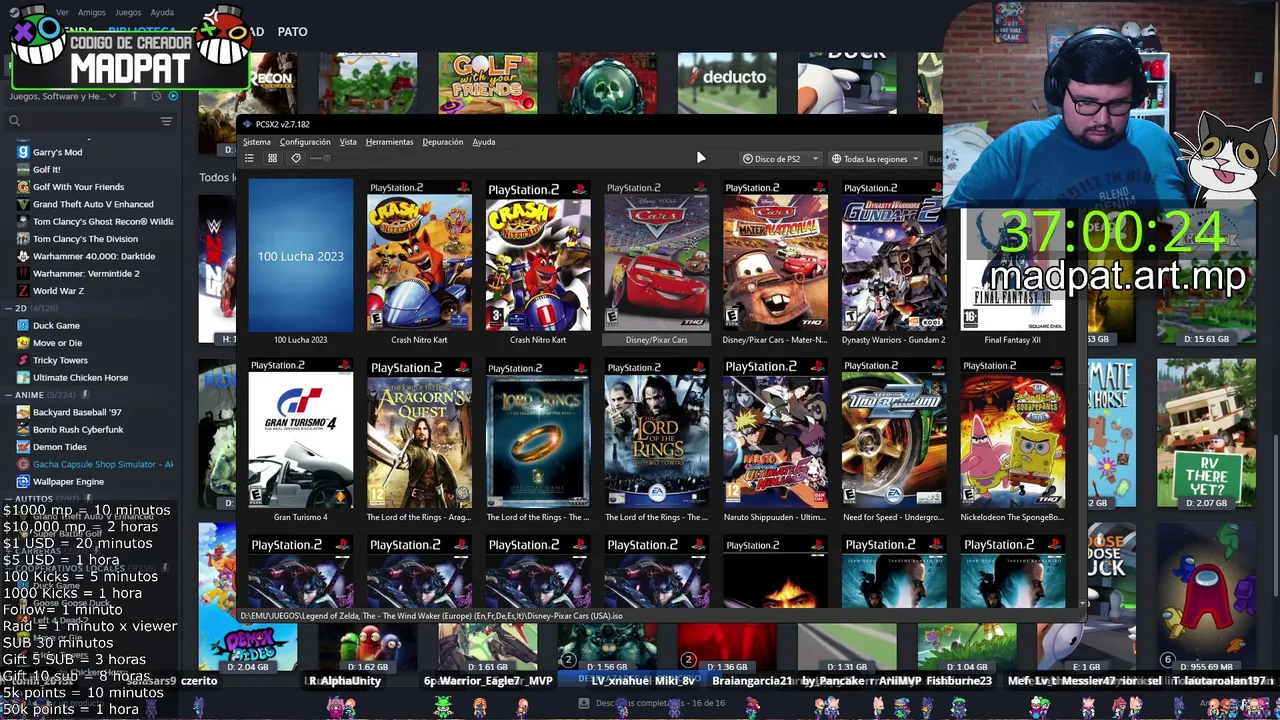The image size is (1280, 720).
Task: Click Garry's Mod icon in Steam sidebar
Action: pyautogui.click(x=23, y=152)
